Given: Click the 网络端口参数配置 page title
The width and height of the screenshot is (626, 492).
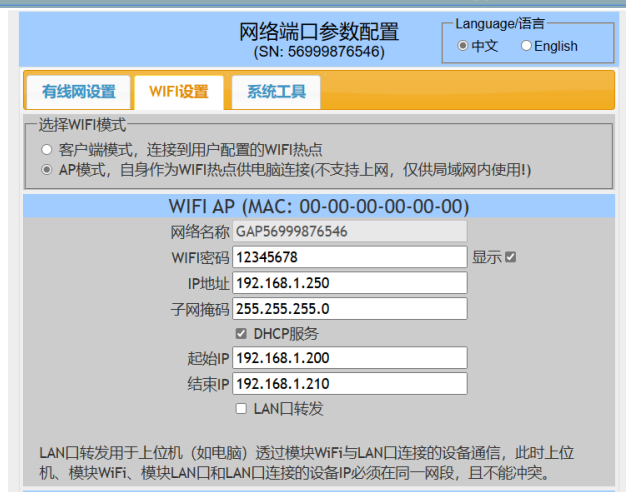Looking at the screenshot, I should coord(318,31).
